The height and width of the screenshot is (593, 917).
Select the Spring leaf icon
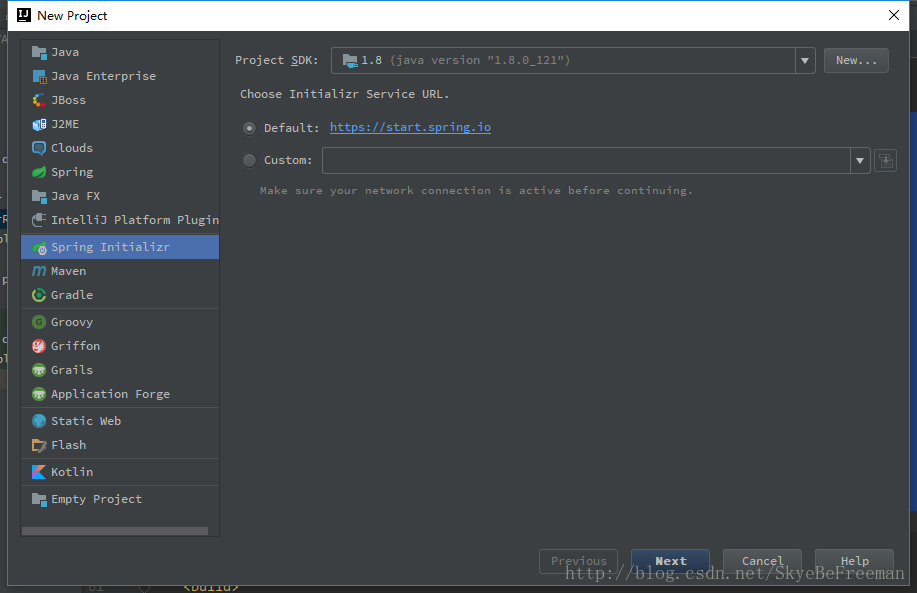pos(39,172)
